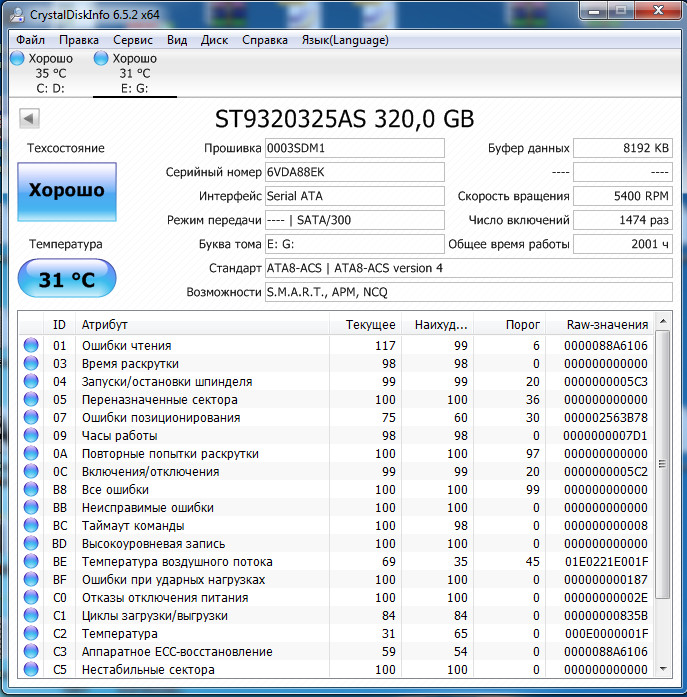Screen dimensions: 687x697
Task: Click blue status circle for C: D: disk
Action: [x=17, y=58]
